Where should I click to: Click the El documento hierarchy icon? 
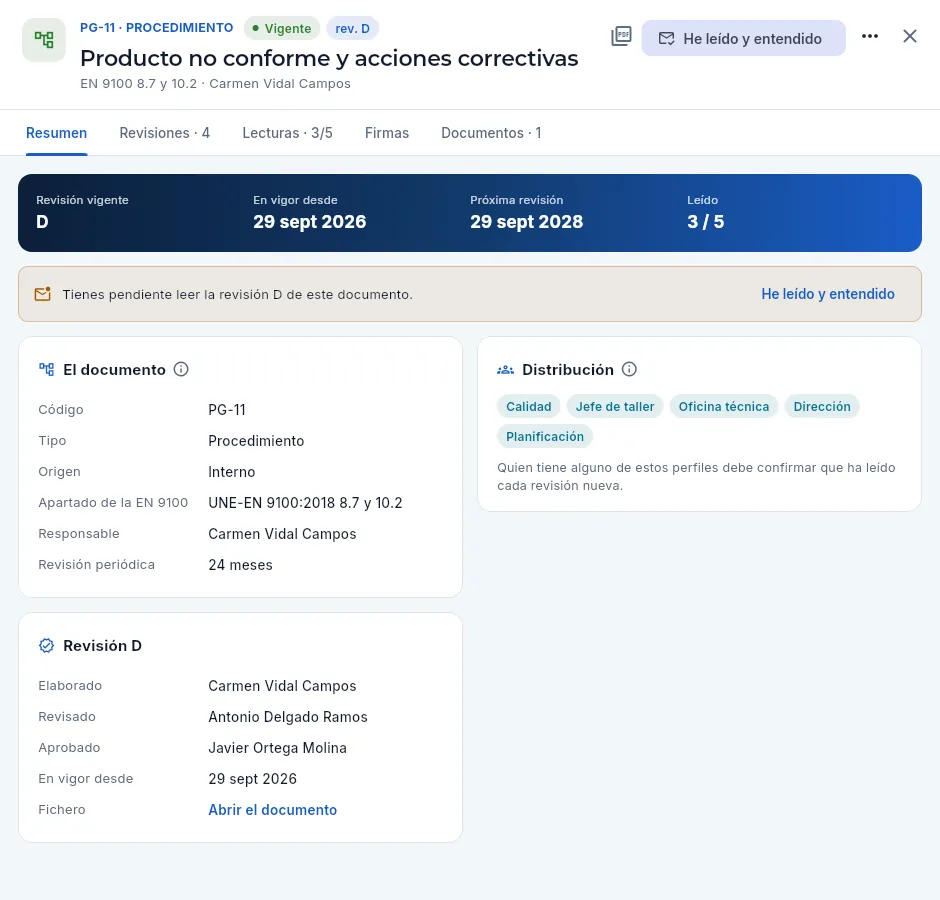46,369
